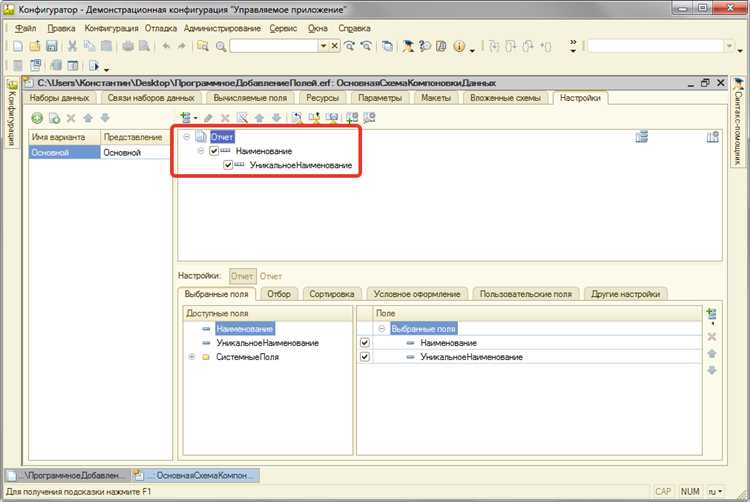This screenshot has width=750, height=502.
Task: Switch to the Ресурсы tab
Action: [323, 98]
